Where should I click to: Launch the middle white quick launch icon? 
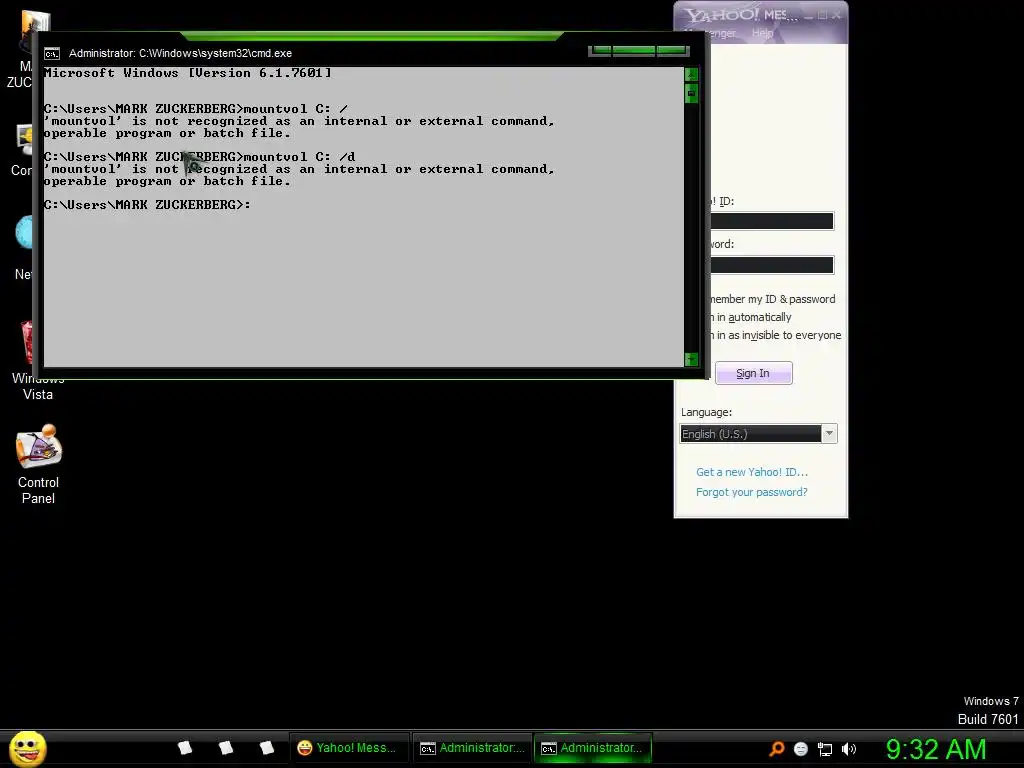click(226, 748)
